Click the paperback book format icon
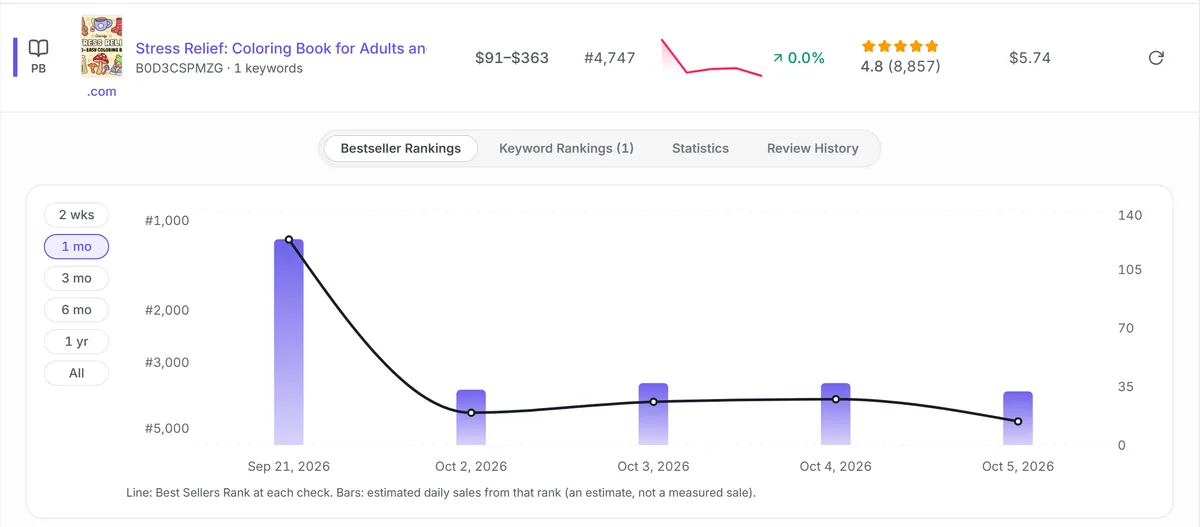The width and height of the screenshot is (1200, 527). pos(38,48)
